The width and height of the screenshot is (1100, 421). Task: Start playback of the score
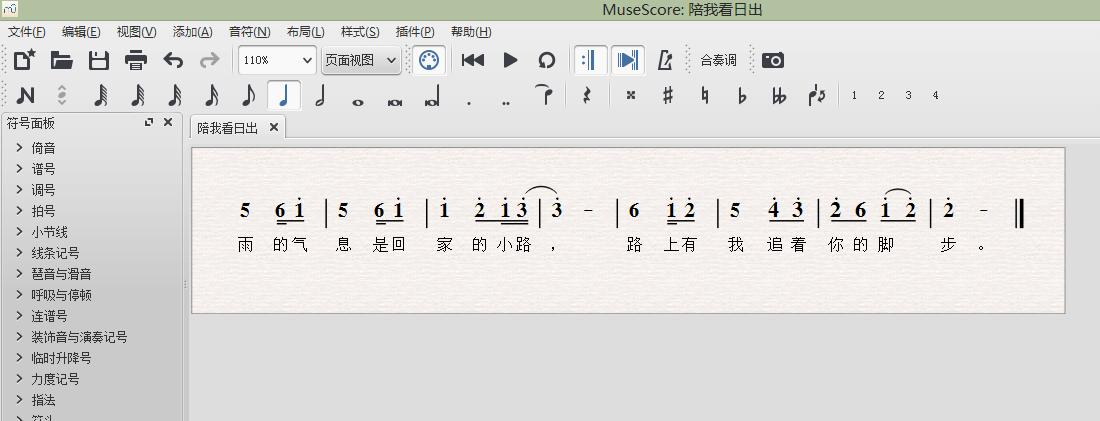pos(510,60)
